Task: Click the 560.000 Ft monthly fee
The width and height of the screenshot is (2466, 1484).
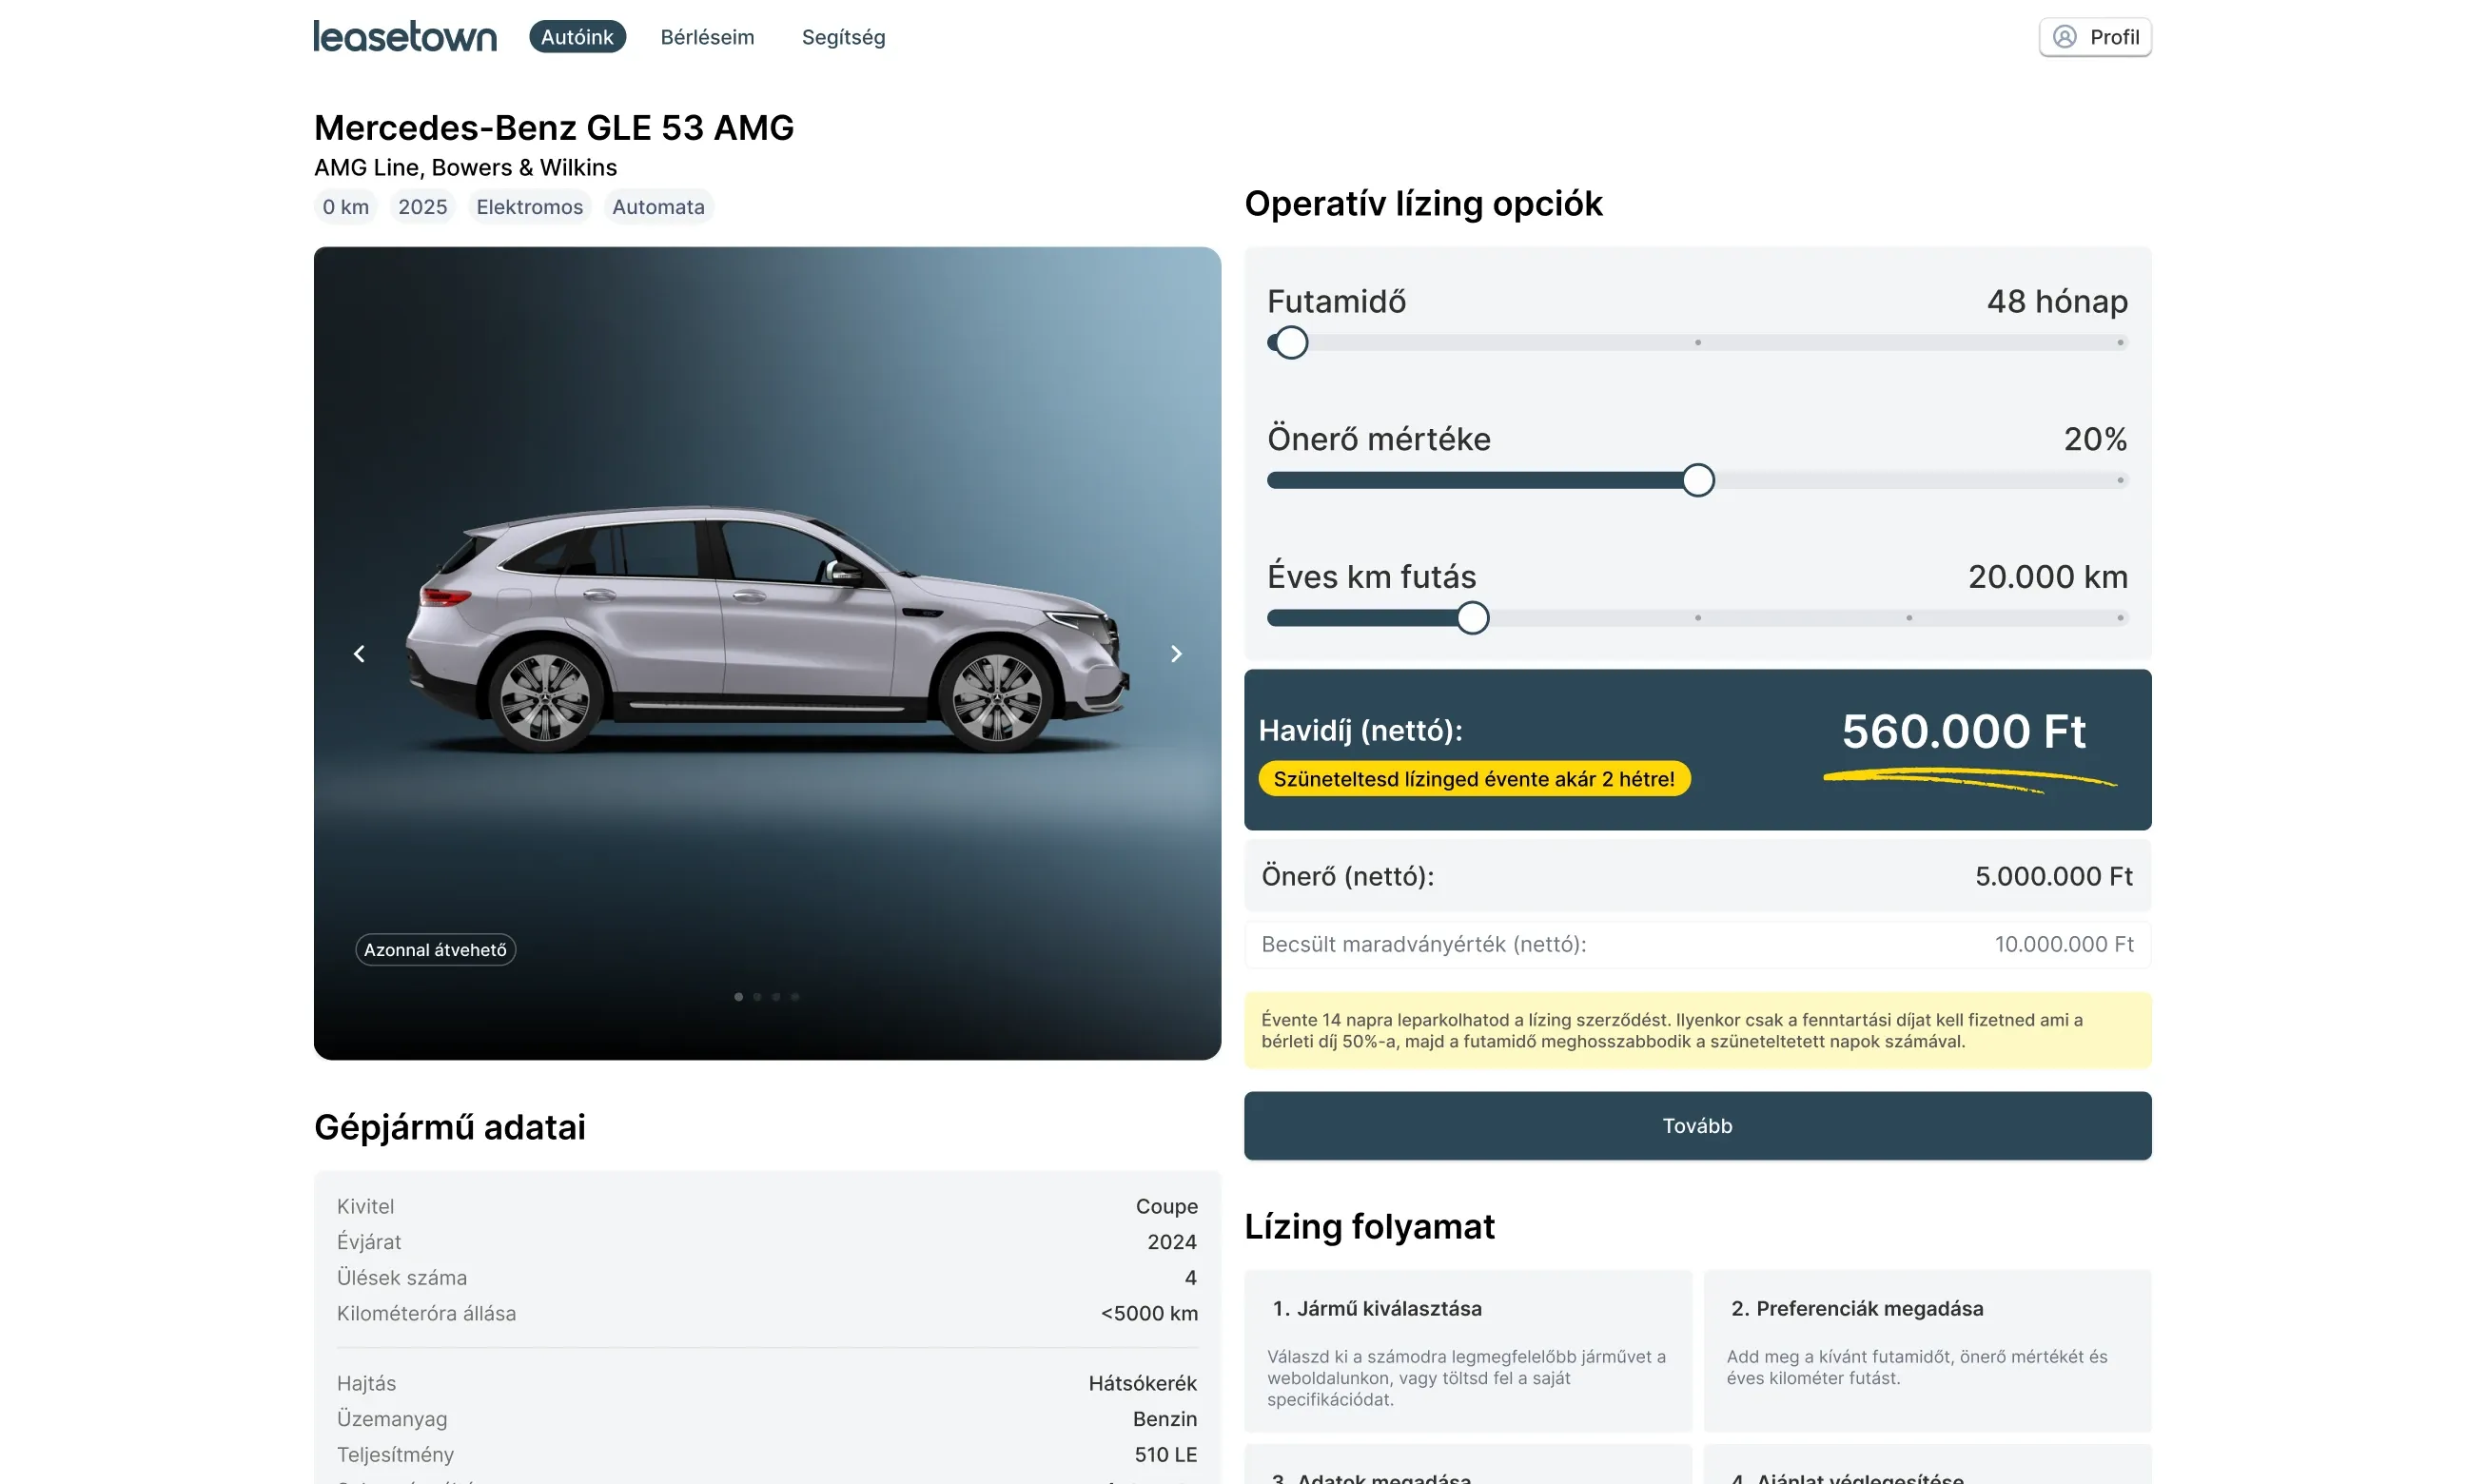Action: click(x=1963, y=732)
